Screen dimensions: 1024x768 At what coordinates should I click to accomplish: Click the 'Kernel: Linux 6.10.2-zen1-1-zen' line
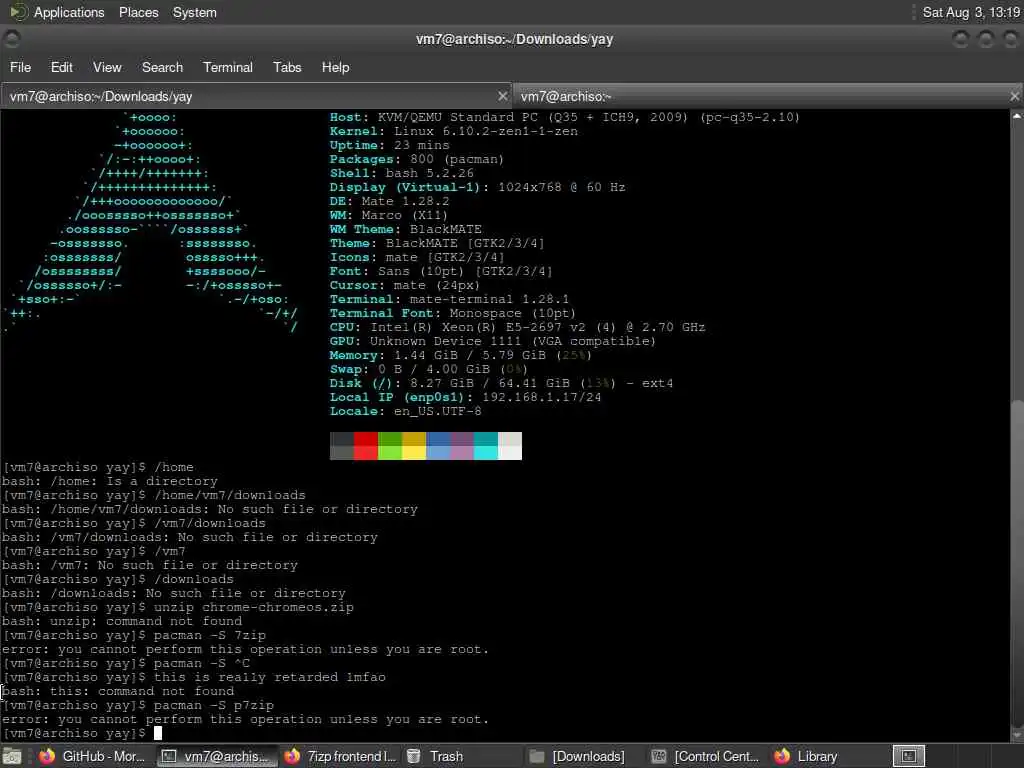tap(454, 131)
